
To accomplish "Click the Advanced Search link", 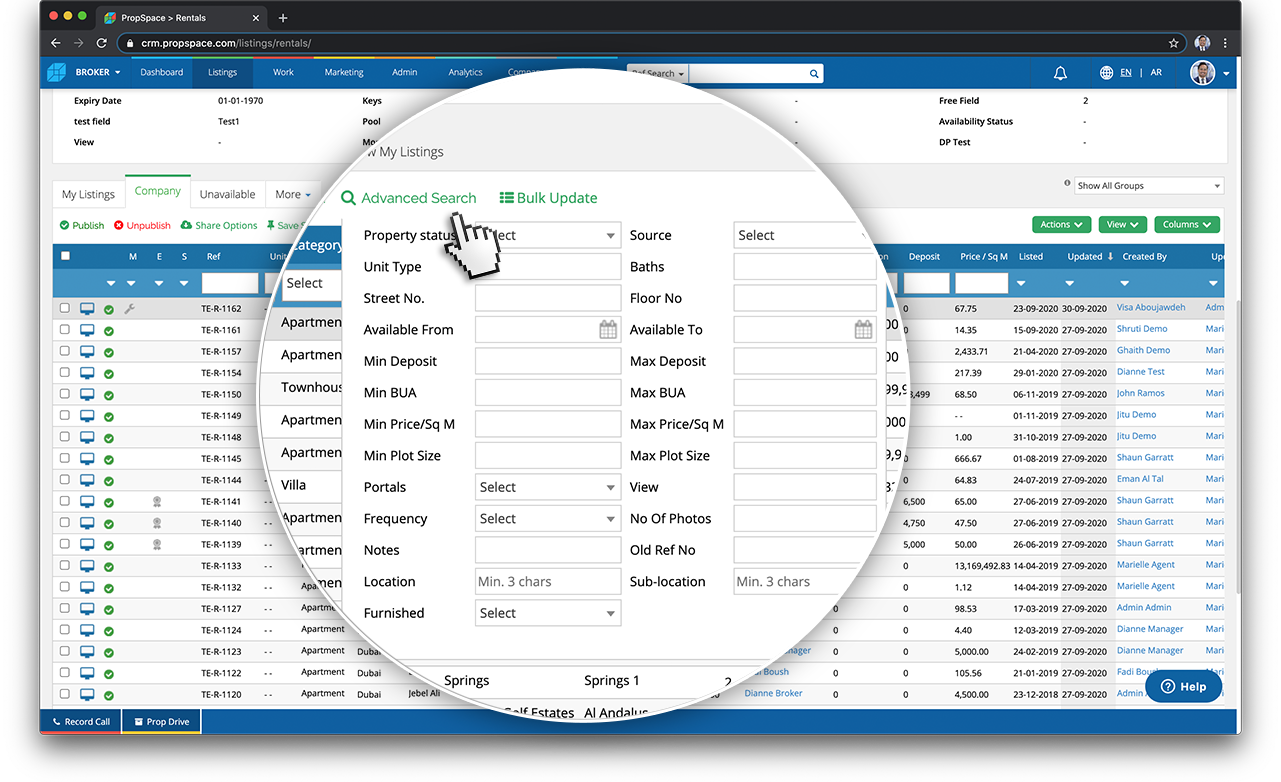I will [409, 198].
